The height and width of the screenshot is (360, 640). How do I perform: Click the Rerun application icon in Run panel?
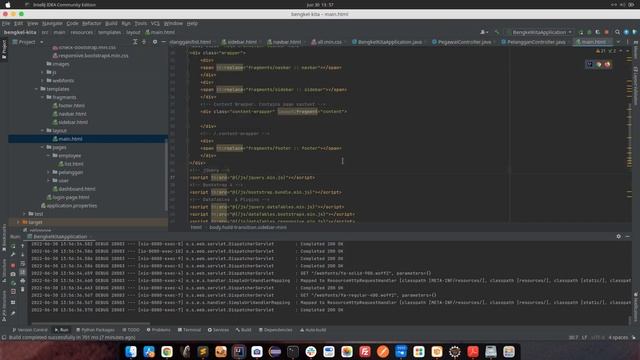13,246
